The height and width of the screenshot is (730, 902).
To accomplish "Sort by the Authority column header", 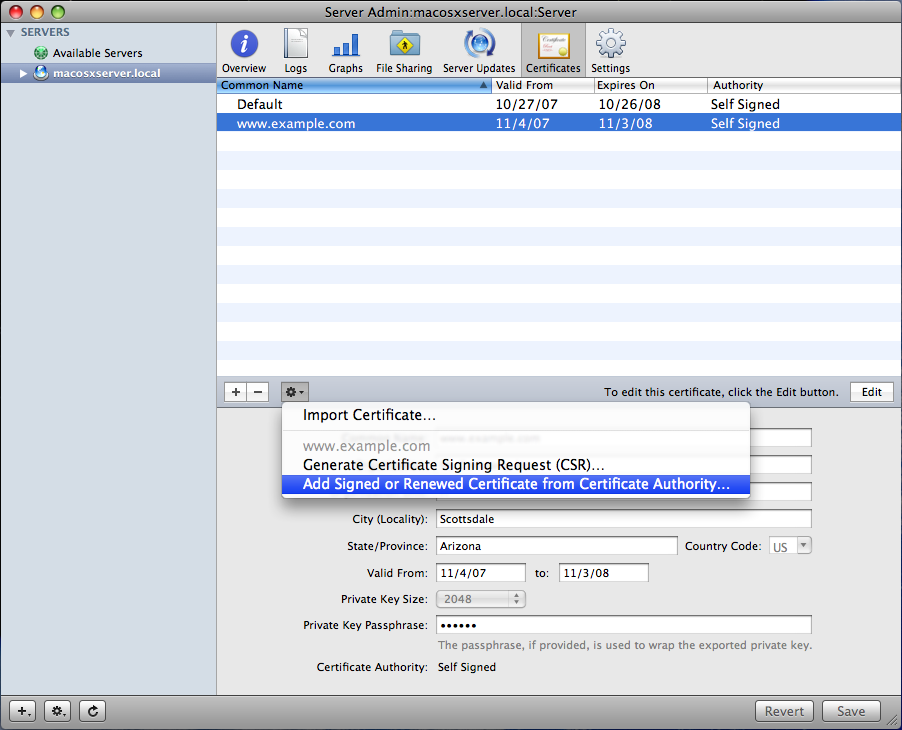I will pyautogui.click(x=804, y=85).
